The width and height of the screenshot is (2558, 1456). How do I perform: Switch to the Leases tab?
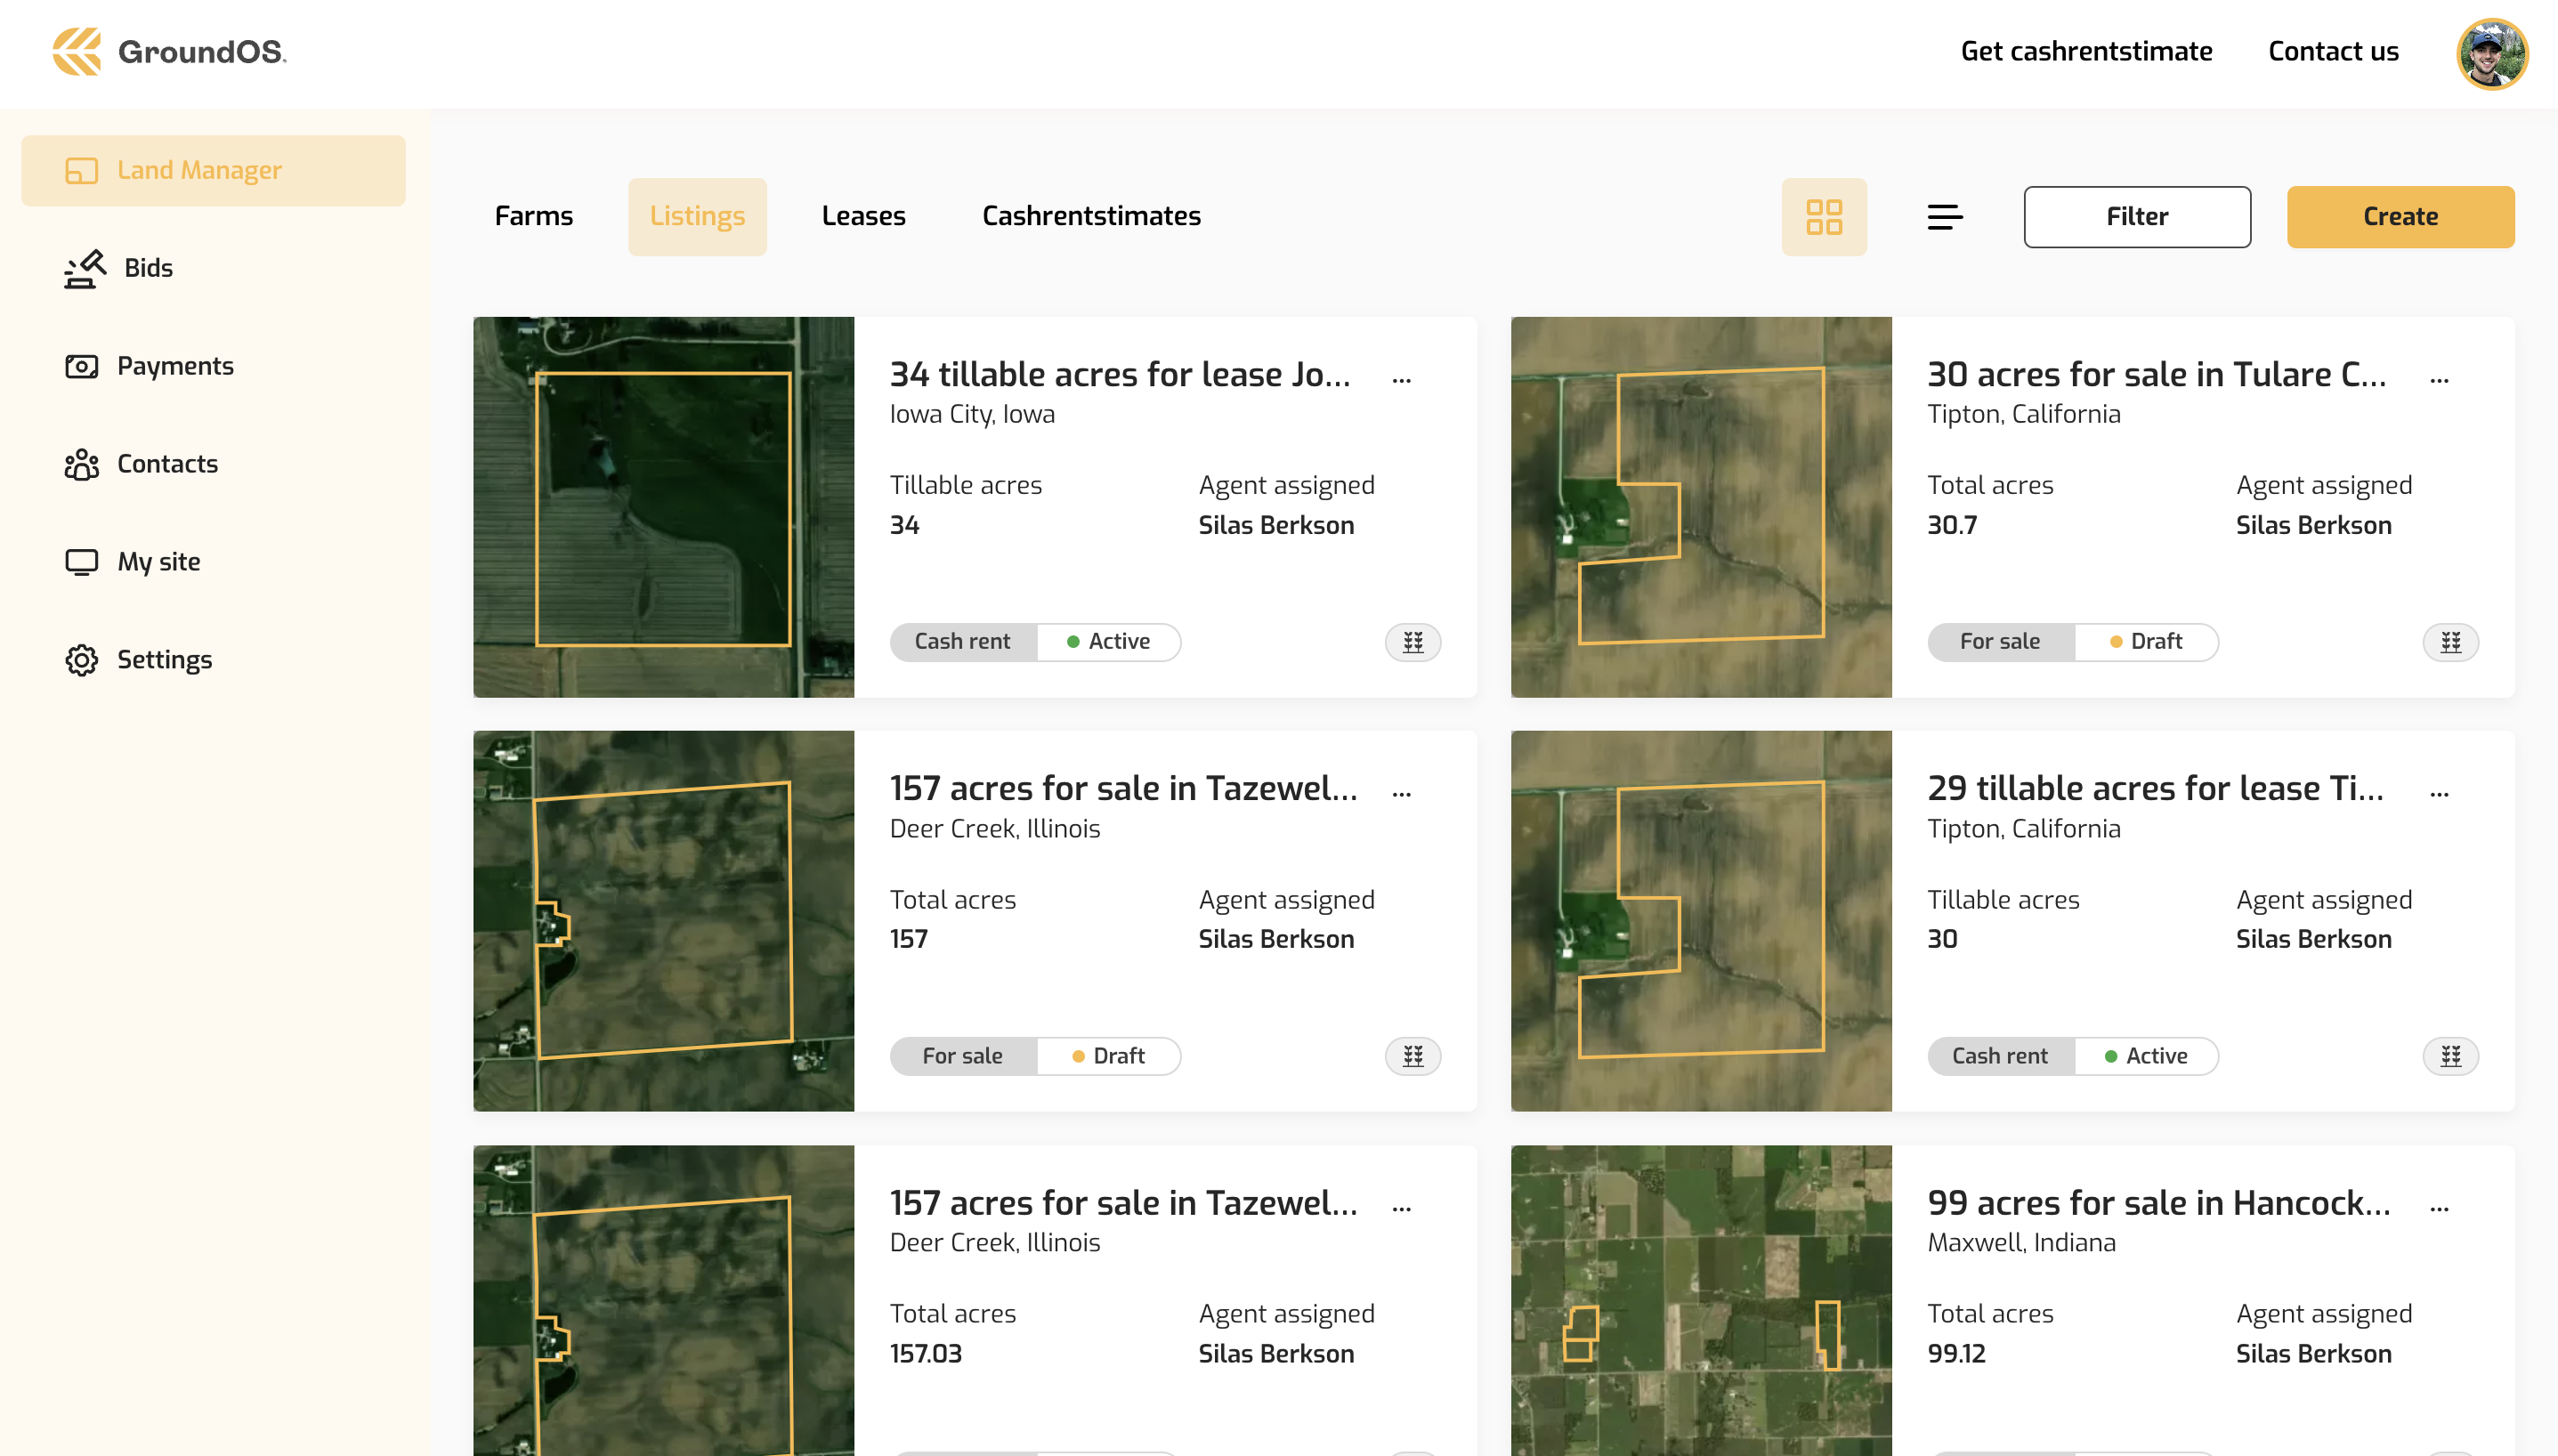(863, 216)
